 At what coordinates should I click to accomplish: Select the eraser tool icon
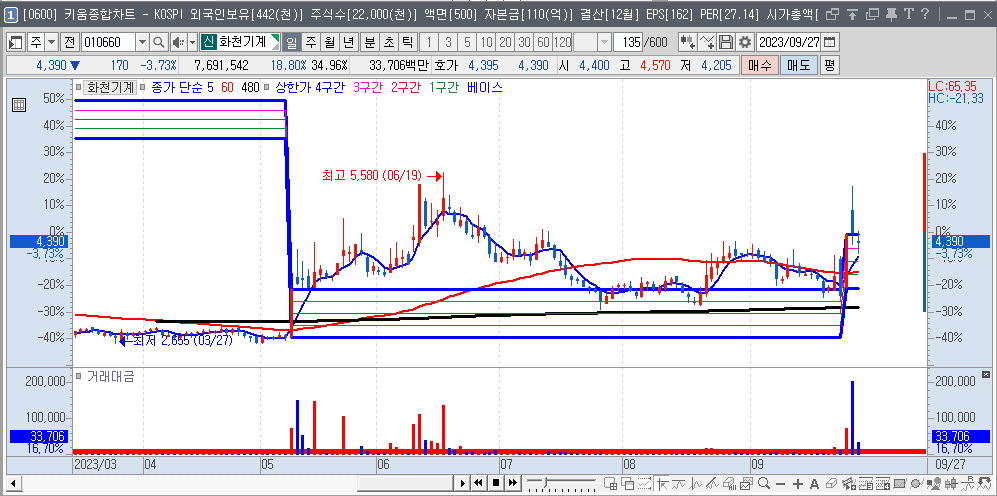tap(831, 483)
